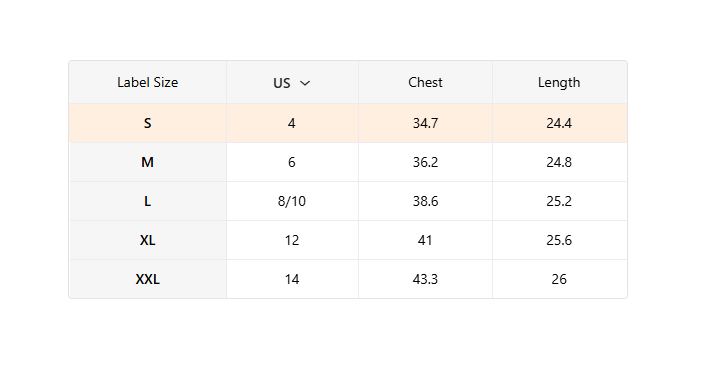Click chest value 36.2

425,162
